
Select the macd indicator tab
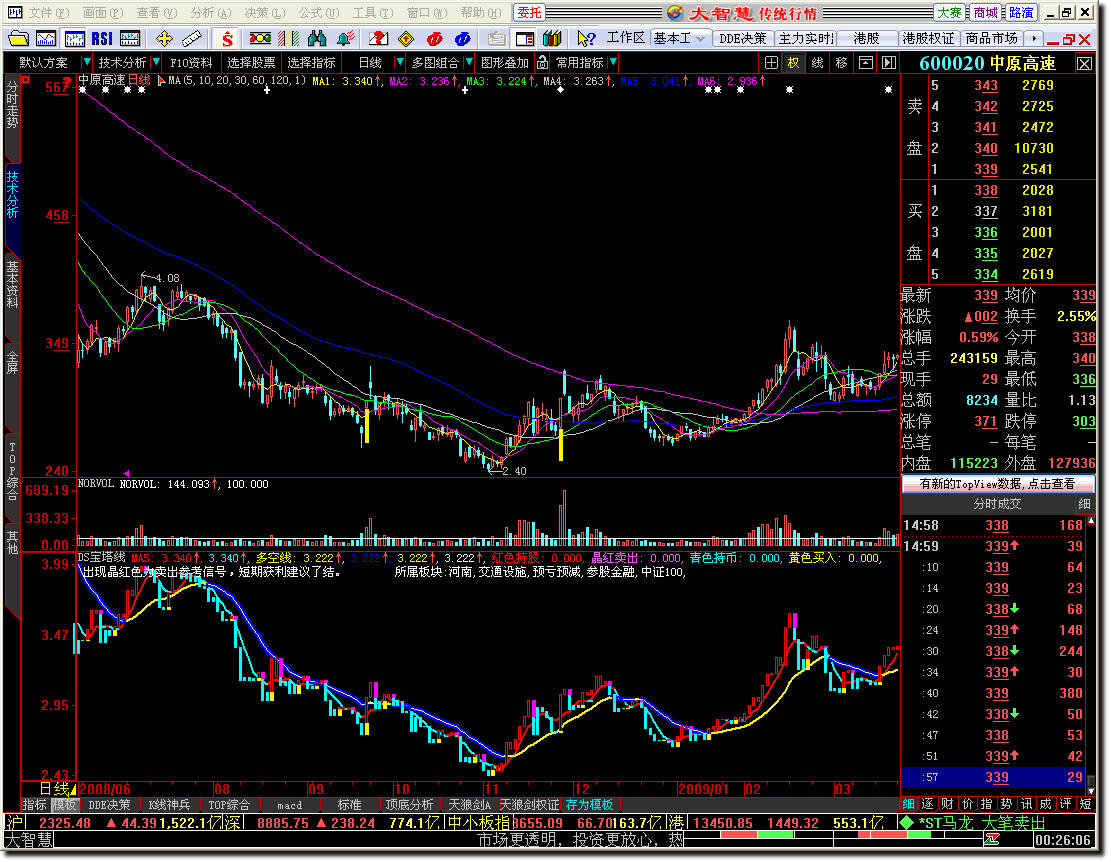pos(289,805)
